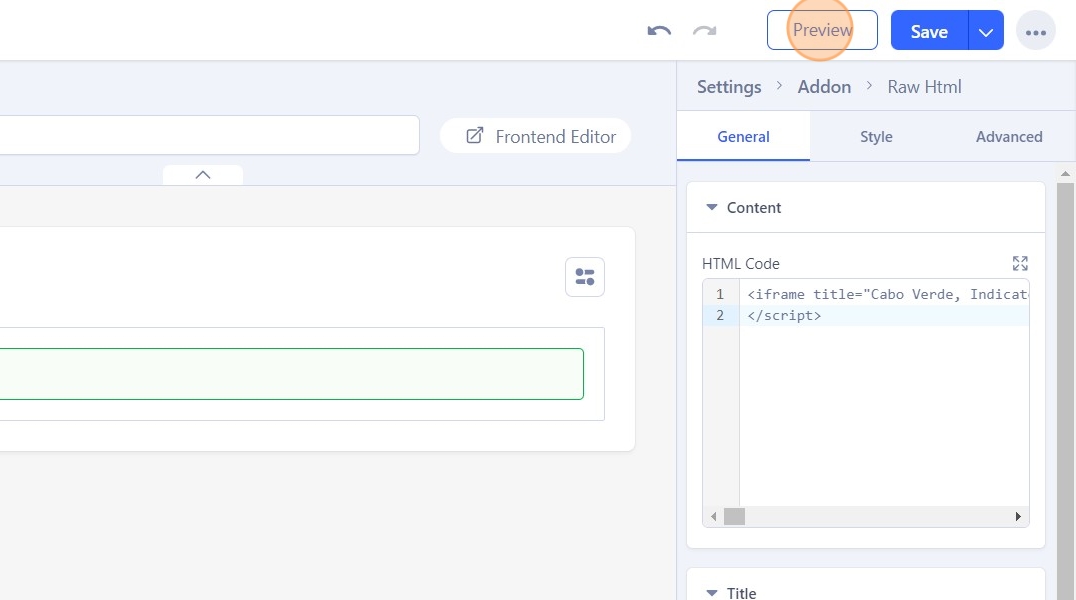The width and height of the screenshot is (1076, 600).
Task: Open the Preview button
Action: pos(822,30)
